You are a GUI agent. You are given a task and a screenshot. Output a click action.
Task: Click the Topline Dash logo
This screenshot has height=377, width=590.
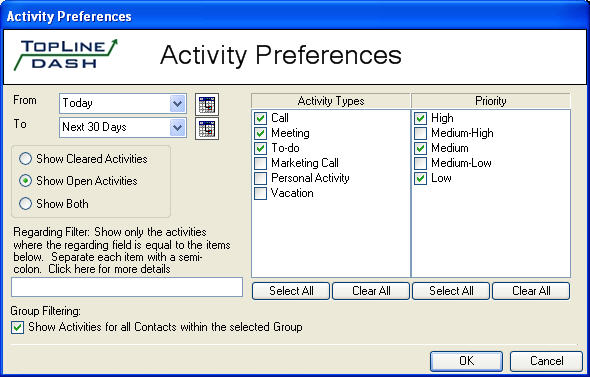(x=66, y=55)
